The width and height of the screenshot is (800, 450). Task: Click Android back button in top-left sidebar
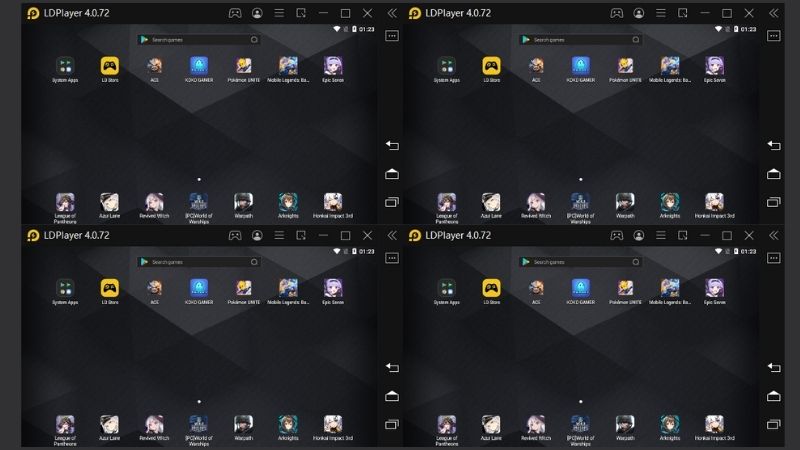392,145
